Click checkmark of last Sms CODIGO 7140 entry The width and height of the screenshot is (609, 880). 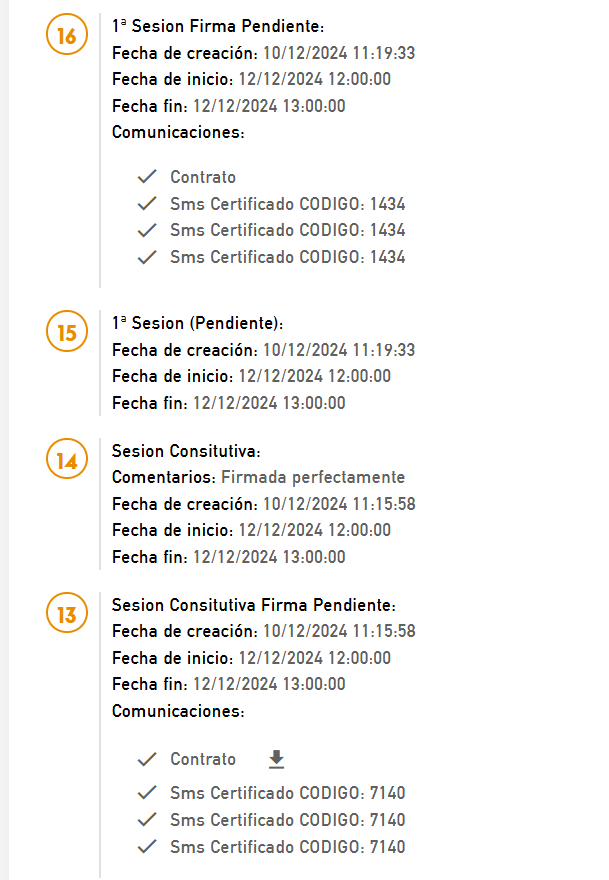click(x=148, y=847)
